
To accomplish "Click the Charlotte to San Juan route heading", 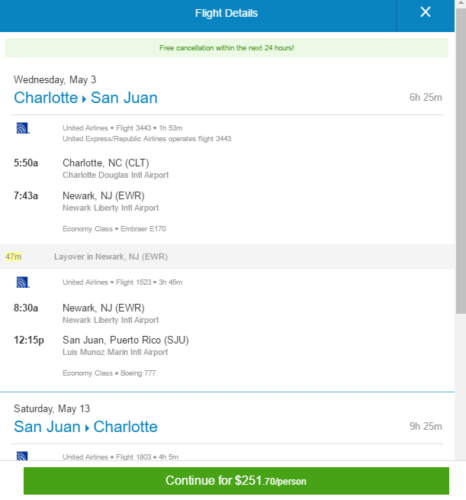I will point(86,98).
